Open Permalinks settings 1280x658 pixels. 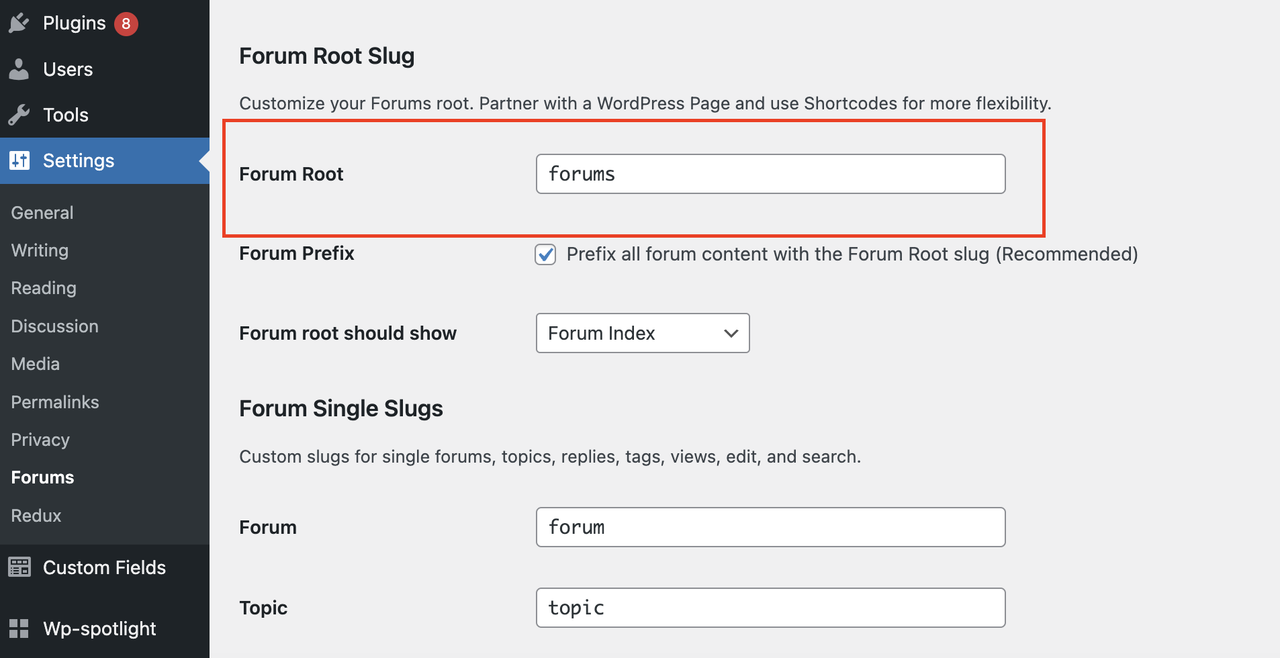55,402
